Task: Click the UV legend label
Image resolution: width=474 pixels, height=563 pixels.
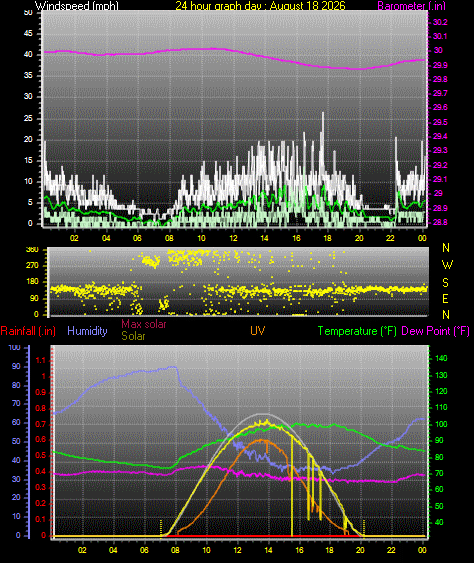Action: pyautogui.click(x=257, y=331)
